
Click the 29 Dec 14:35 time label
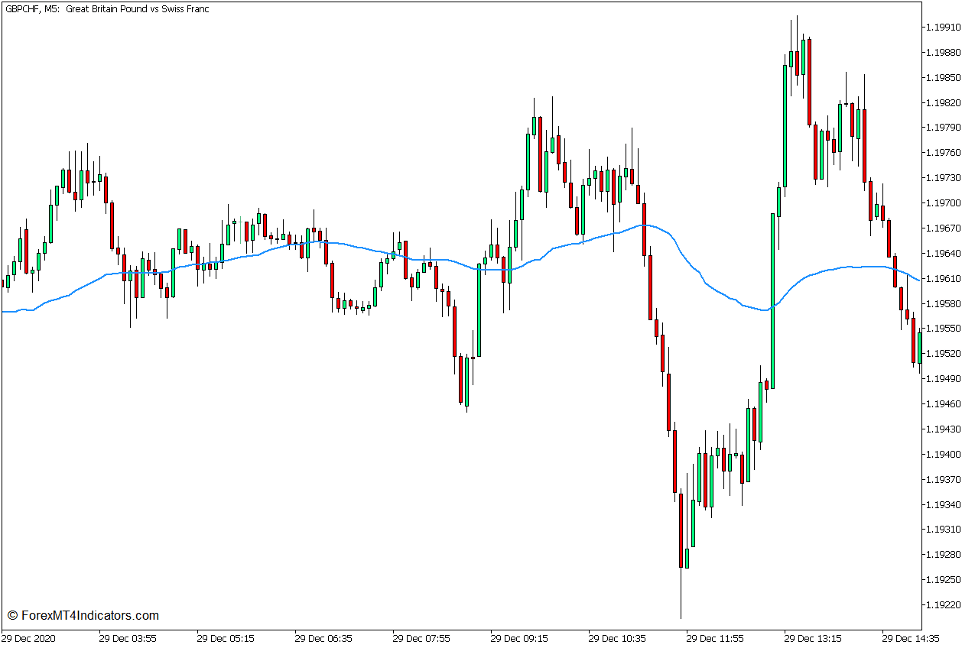[x=909, y=637]
